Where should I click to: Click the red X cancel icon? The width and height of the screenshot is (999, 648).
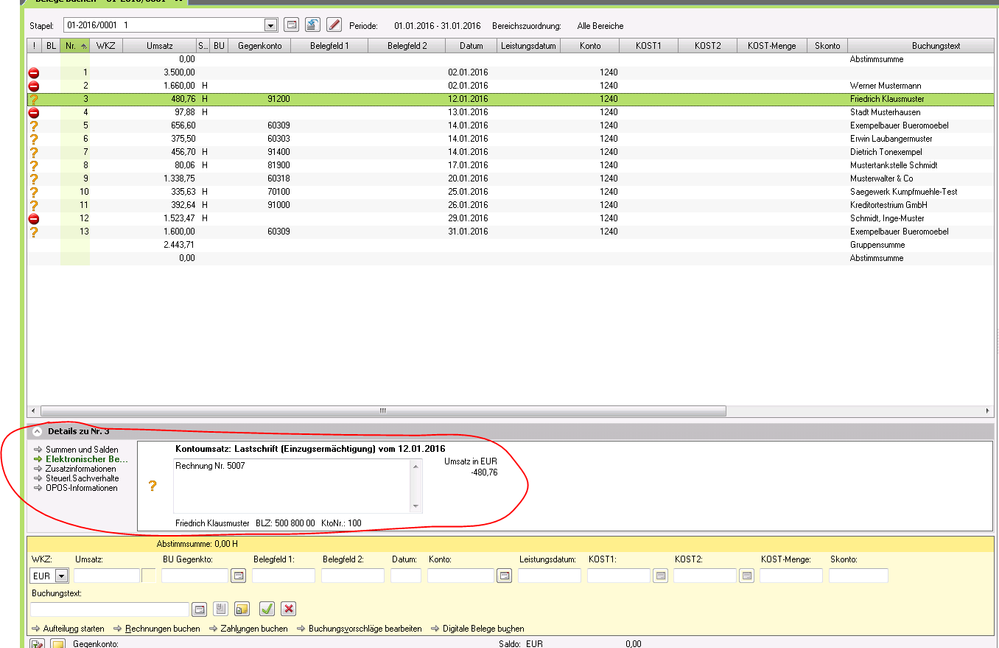(288, 608)
